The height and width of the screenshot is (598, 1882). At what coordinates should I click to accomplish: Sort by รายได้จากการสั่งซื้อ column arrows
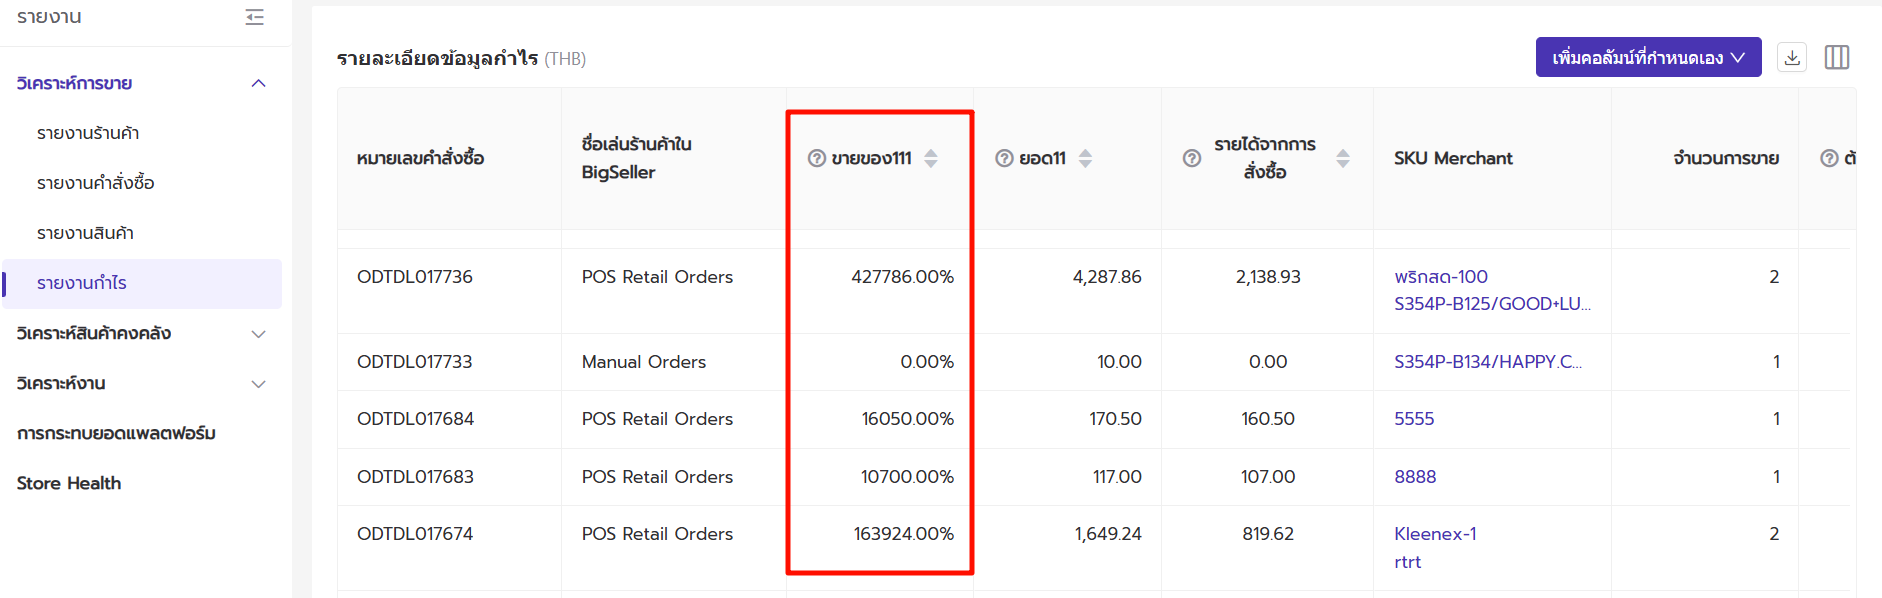(x=1343, y=158)
